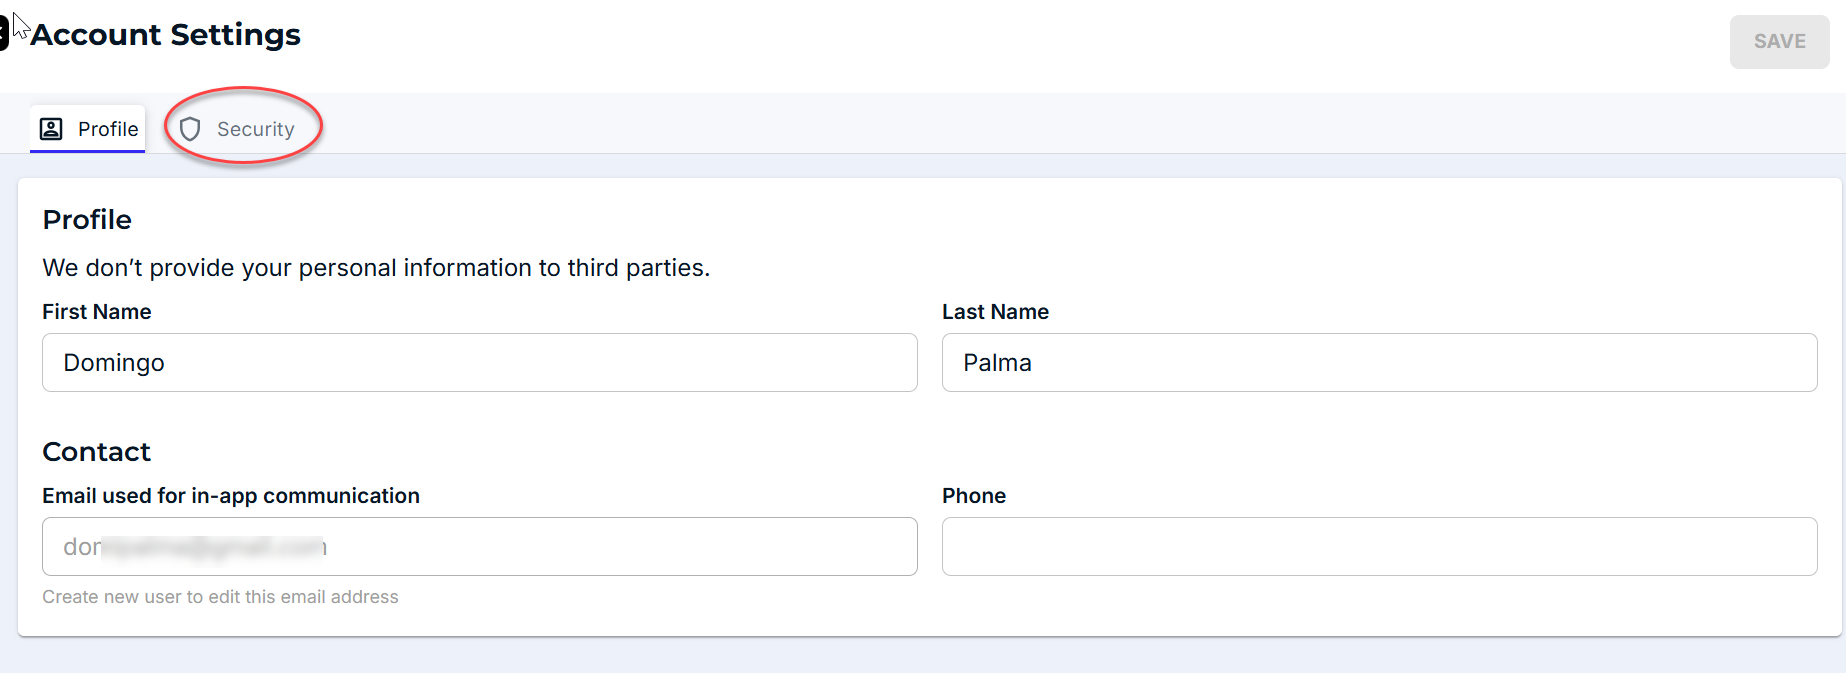Click into the empty Phone field
This screenshot has width=1846, height=673.
click(1379, 546)
